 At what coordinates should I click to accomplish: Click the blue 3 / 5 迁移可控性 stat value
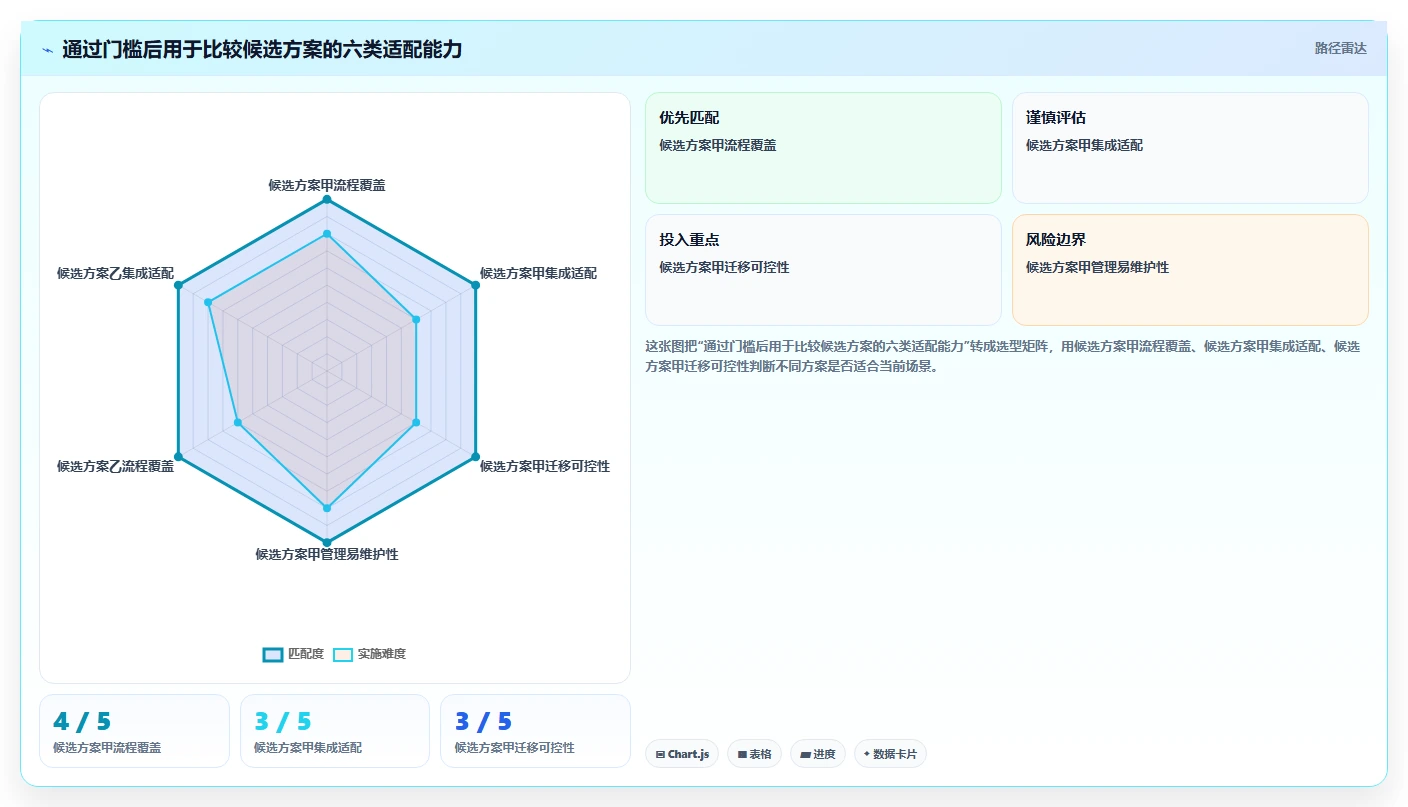click(483, 721)
